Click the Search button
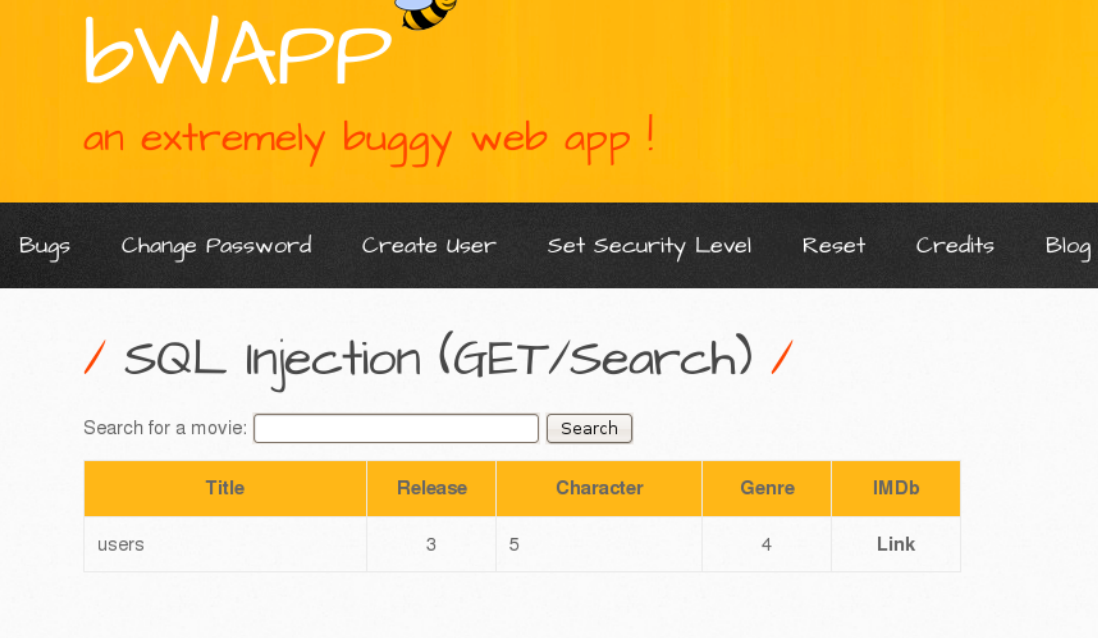This screenshot has width=1098, height=638. pyautogui.click(x=590, y=428)
